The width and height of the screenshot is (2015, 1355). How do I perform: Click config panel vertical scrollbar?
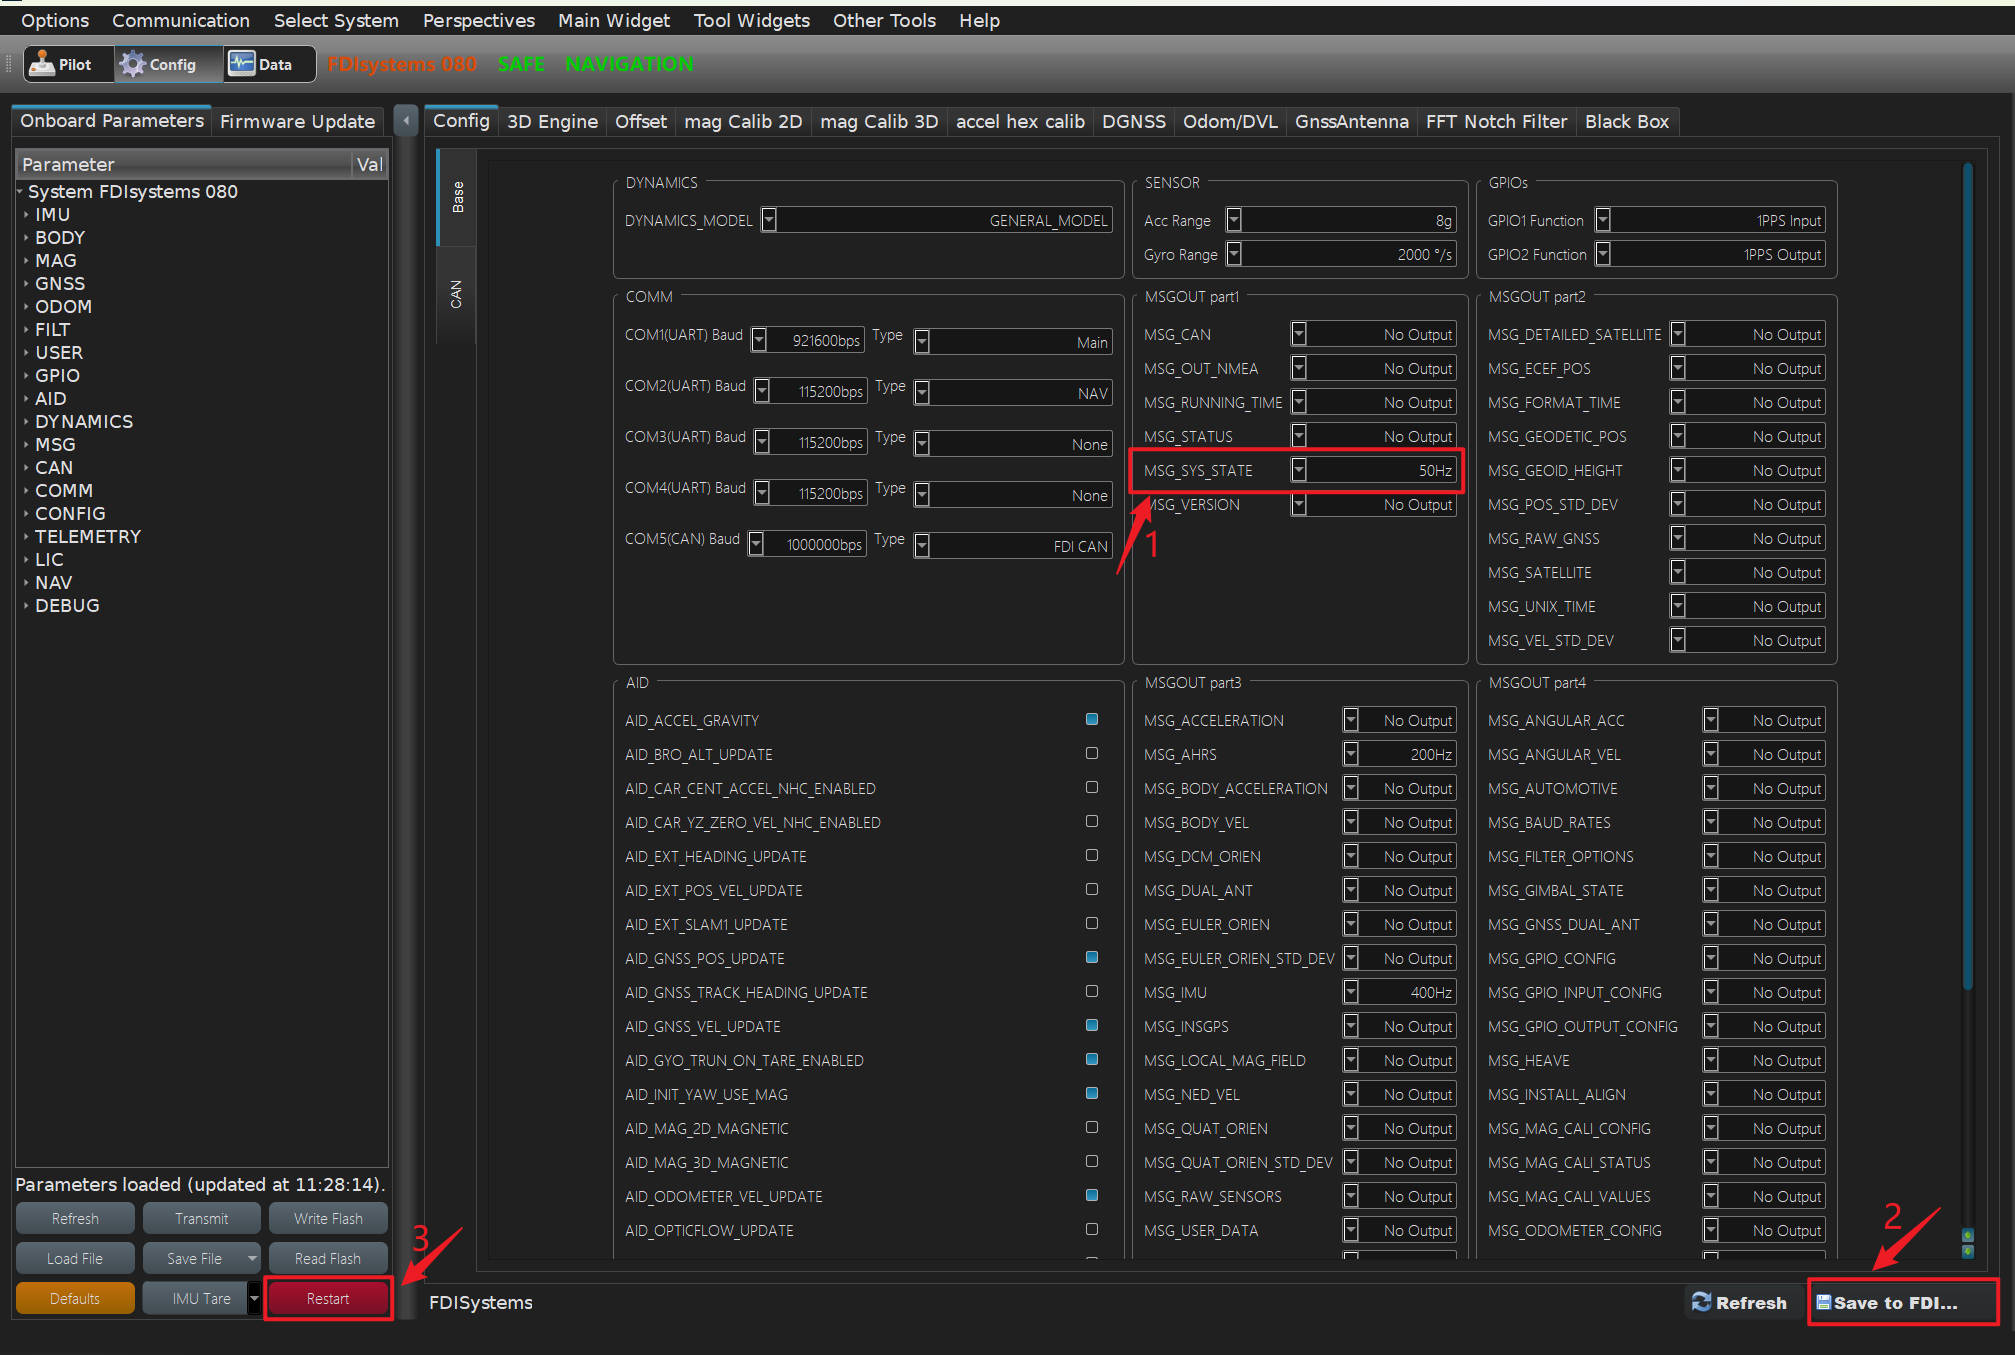click(x=1967, y=575)
